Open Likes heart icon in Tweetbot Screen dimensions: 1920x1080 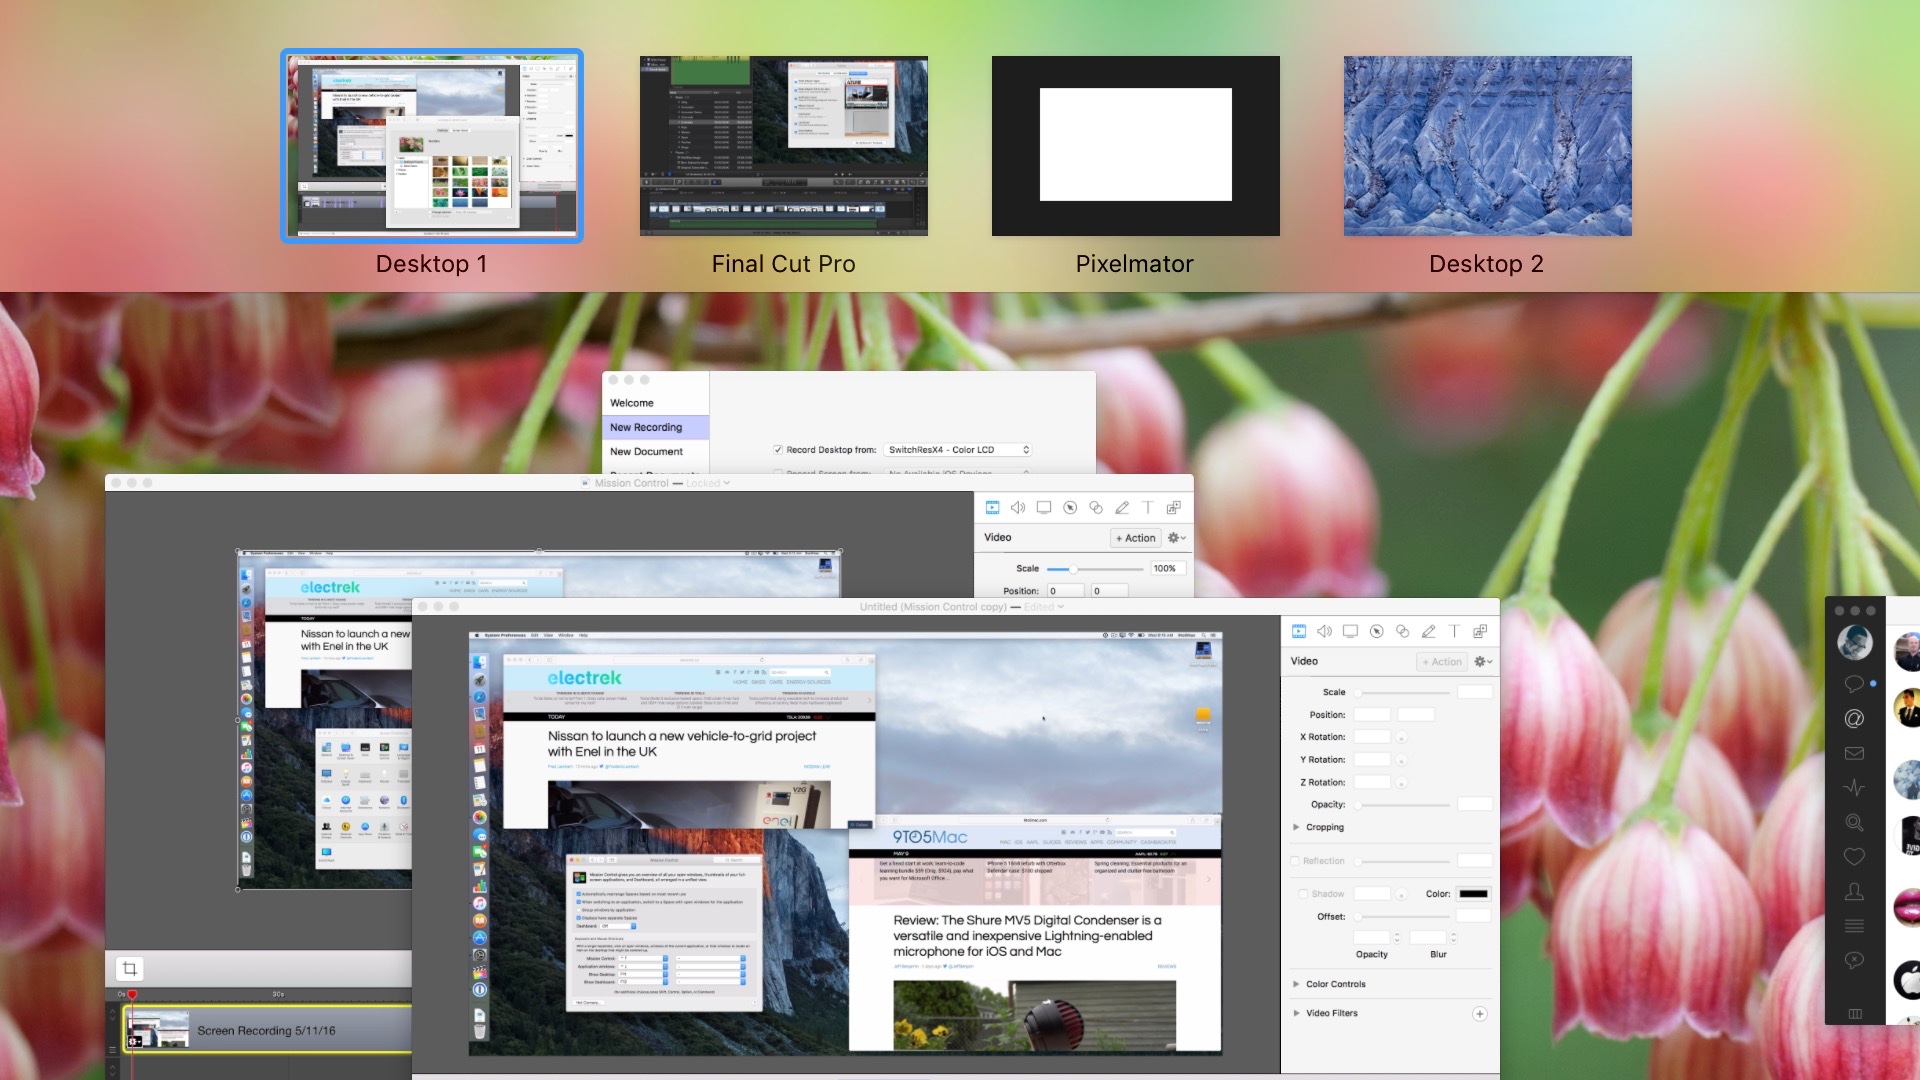[x=1854, y=857]
